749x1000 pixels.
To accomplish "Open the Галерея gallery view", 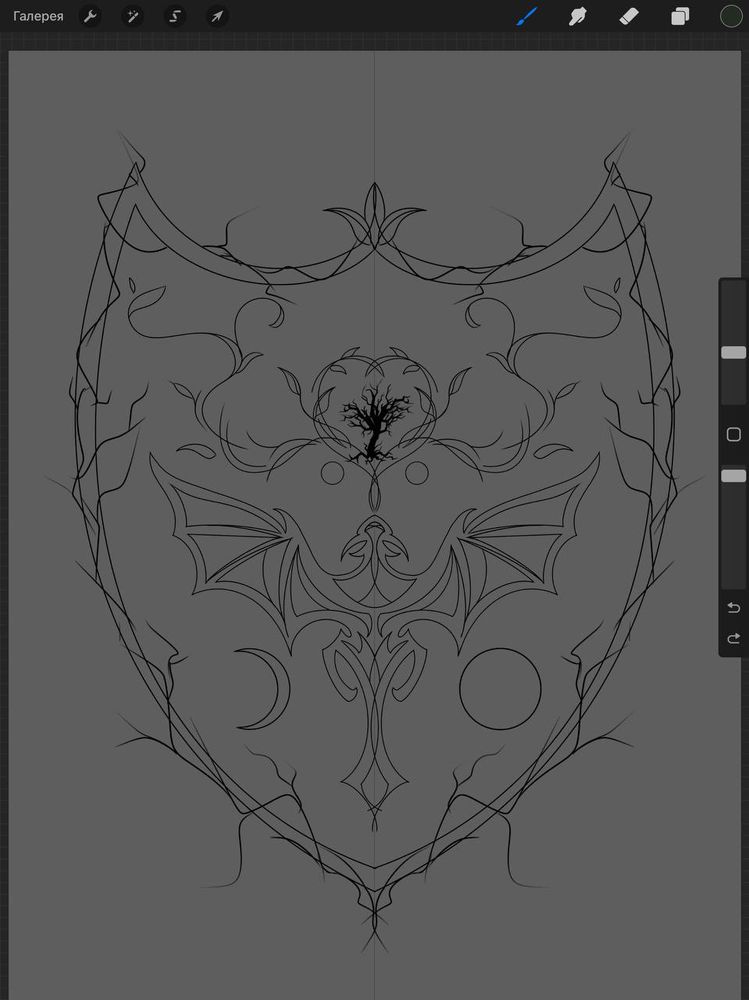I will 38,17.
